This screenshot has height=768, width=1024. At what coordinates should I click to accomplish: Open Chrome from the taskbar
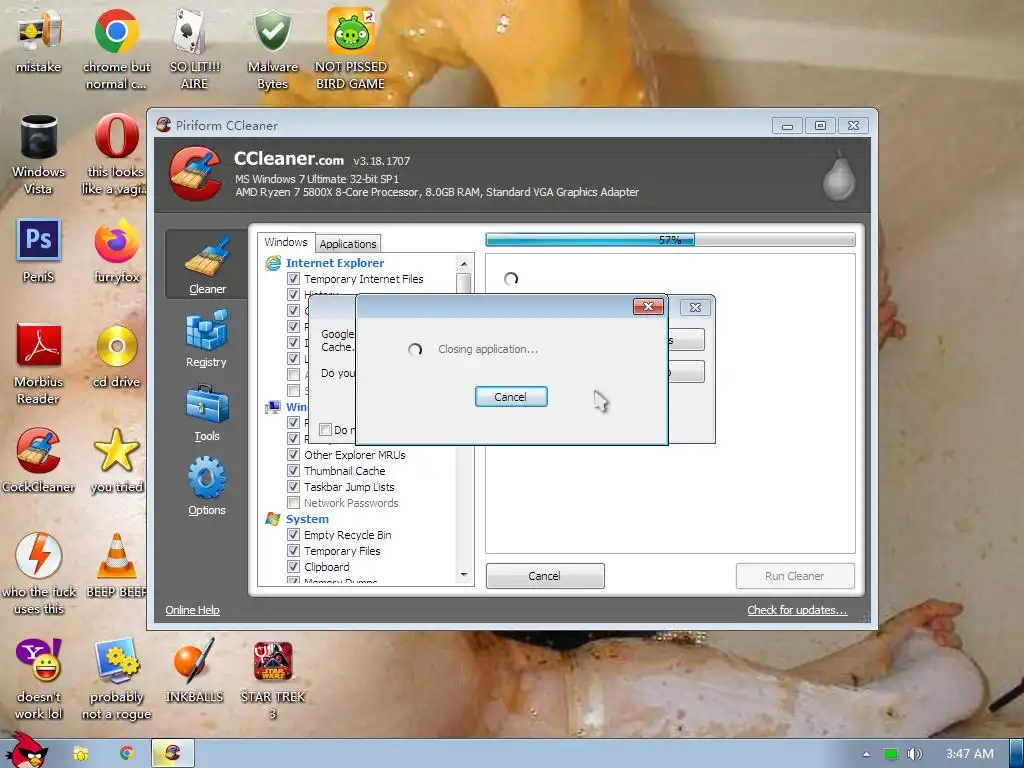[x=127, y=754]
